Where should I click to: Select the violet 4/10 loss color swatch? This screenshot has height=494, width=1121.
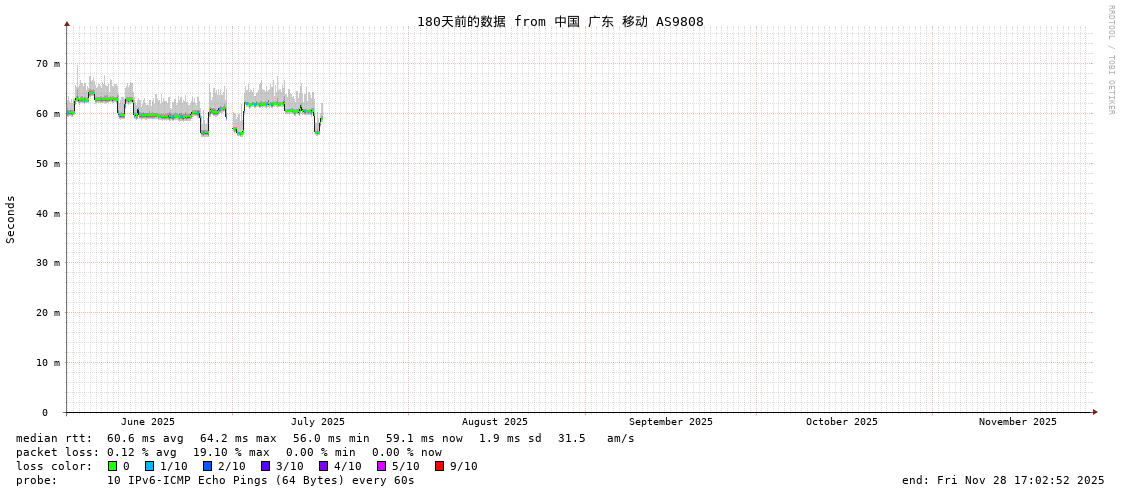click(323, 466)
